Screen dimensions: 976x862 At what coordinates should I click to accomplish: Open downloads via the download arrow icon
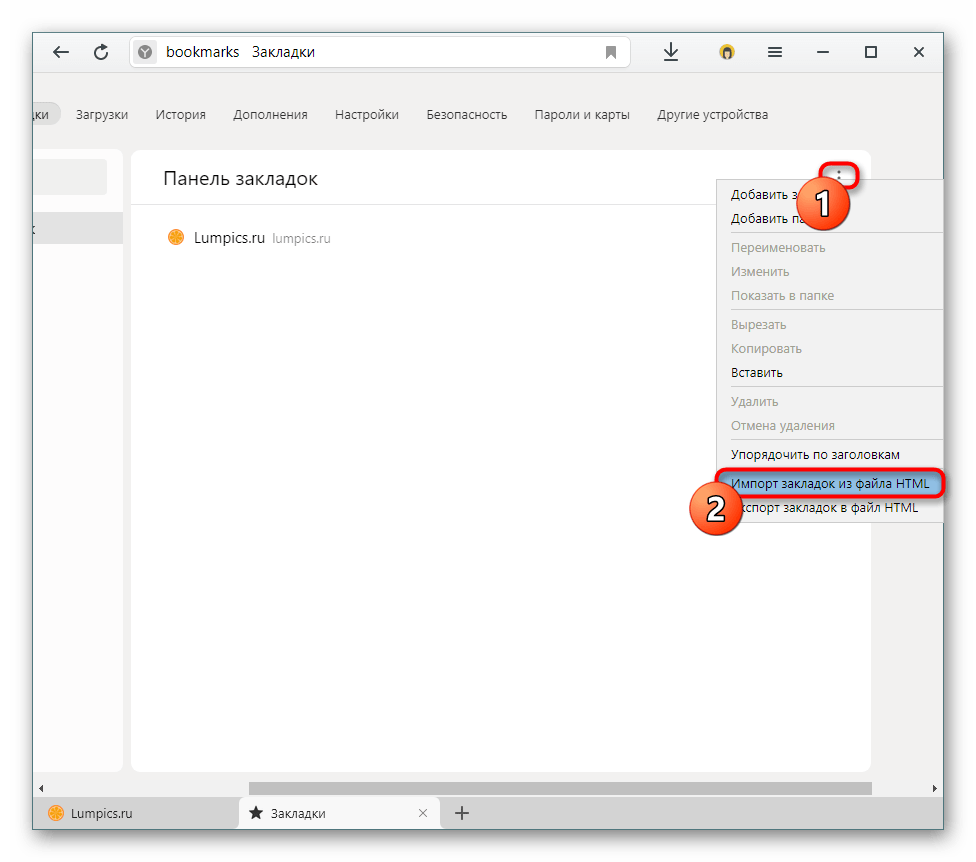(x=671, y=52)
